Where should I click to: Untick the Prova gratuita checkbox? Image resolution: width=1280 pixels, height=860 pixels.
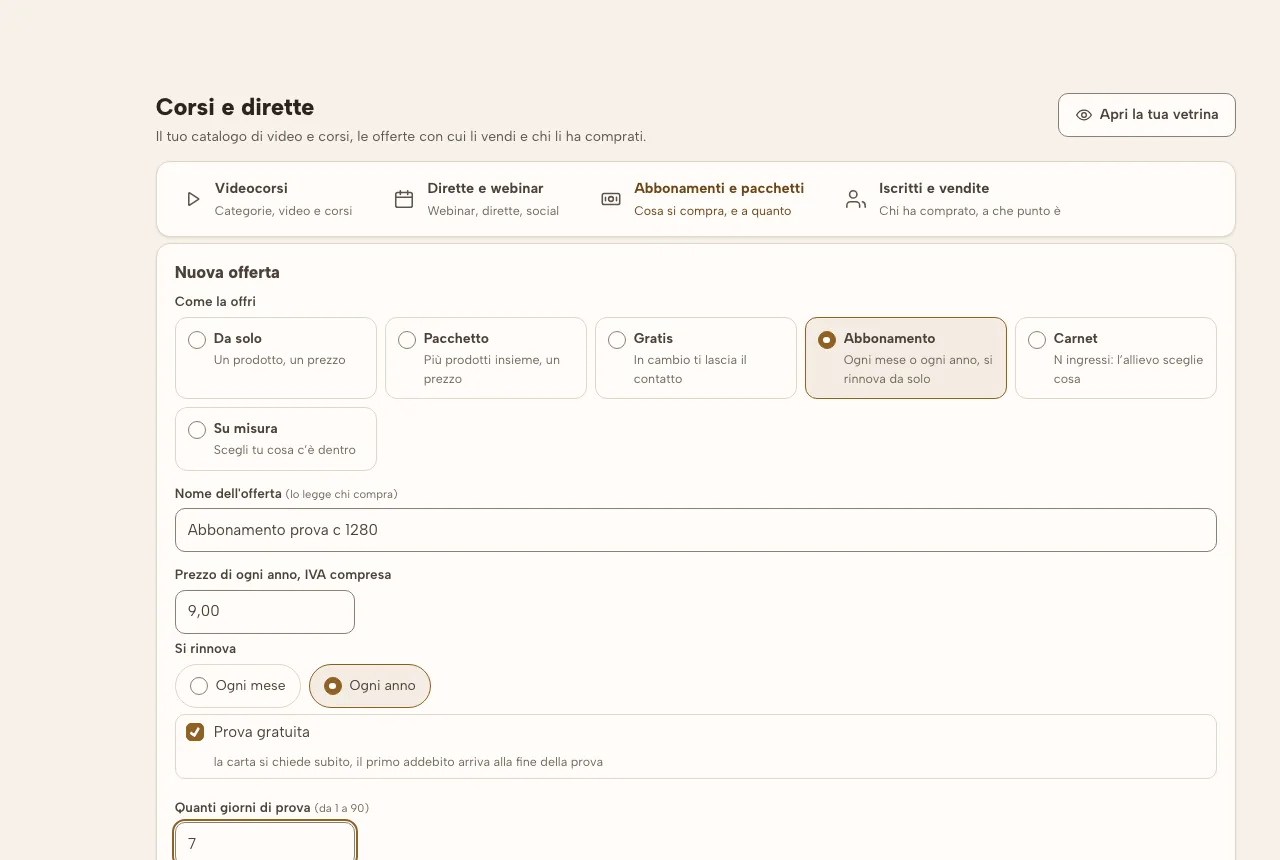(195, 732)
